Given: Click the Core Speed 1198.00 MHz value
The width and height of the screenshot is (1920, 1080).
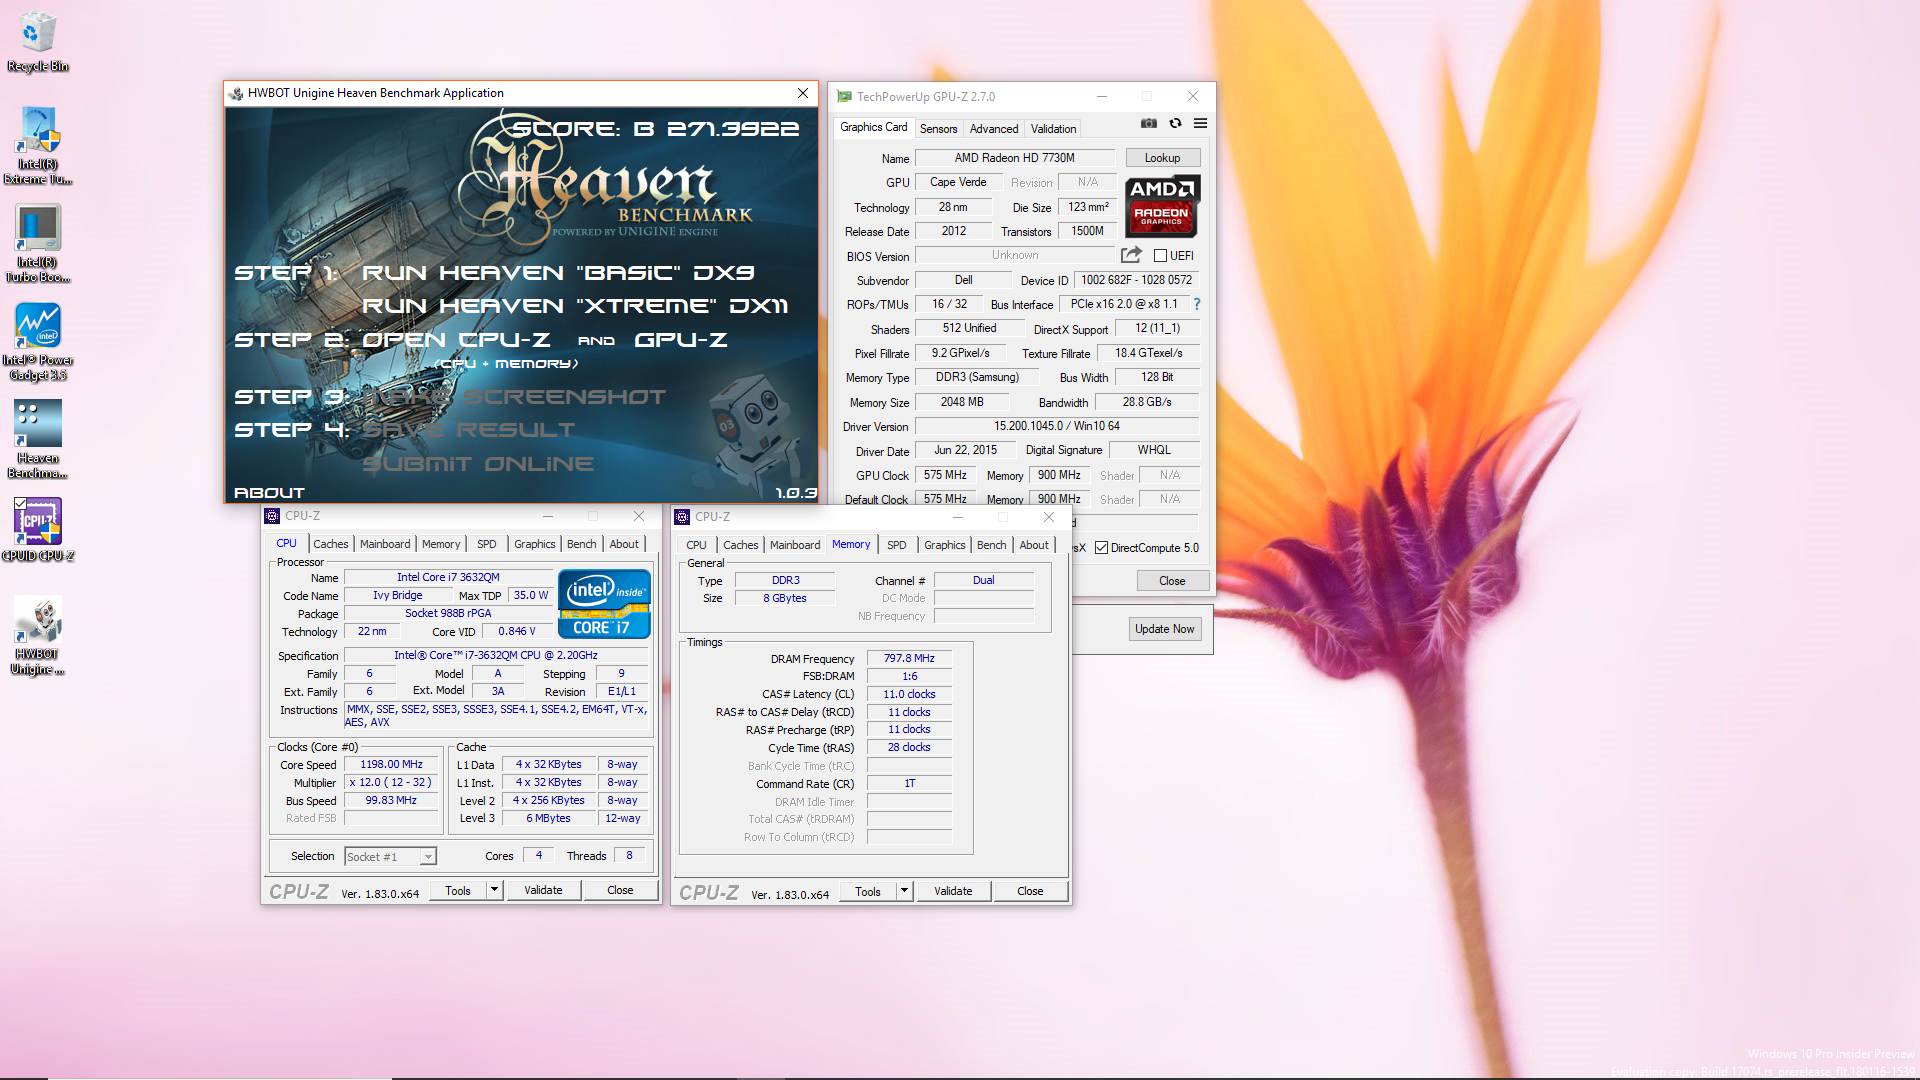Looking at the screenshot, I should [391, 765].
